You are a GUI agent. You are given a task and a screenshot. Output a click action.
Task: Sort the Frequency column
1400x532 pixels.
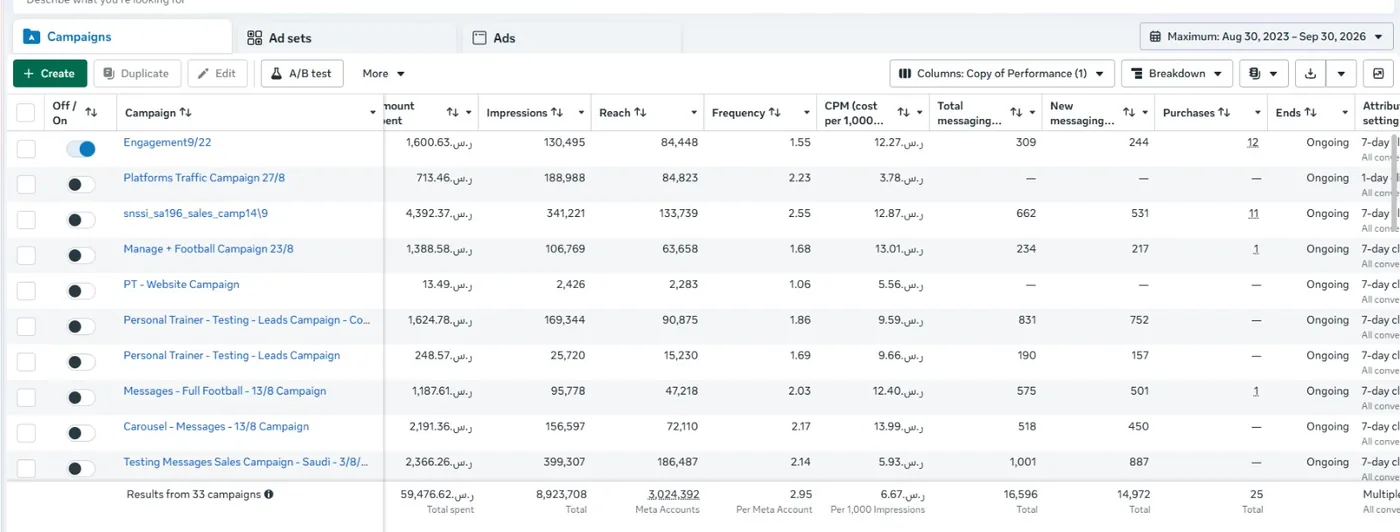pos(774,113)
